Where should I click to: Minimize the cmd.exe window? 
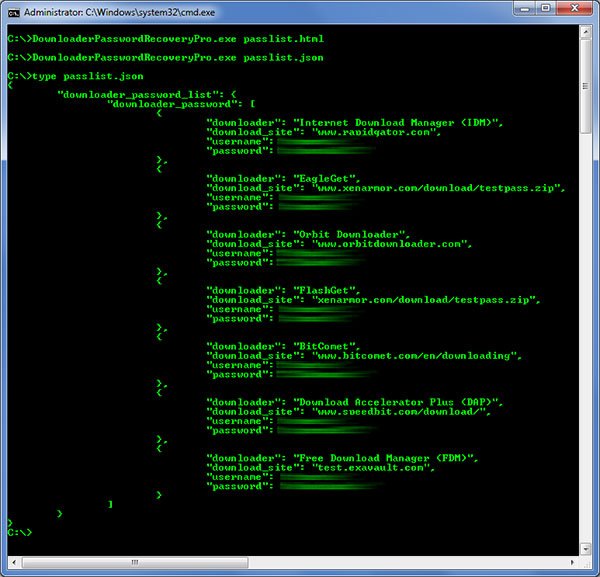[525, 8]
